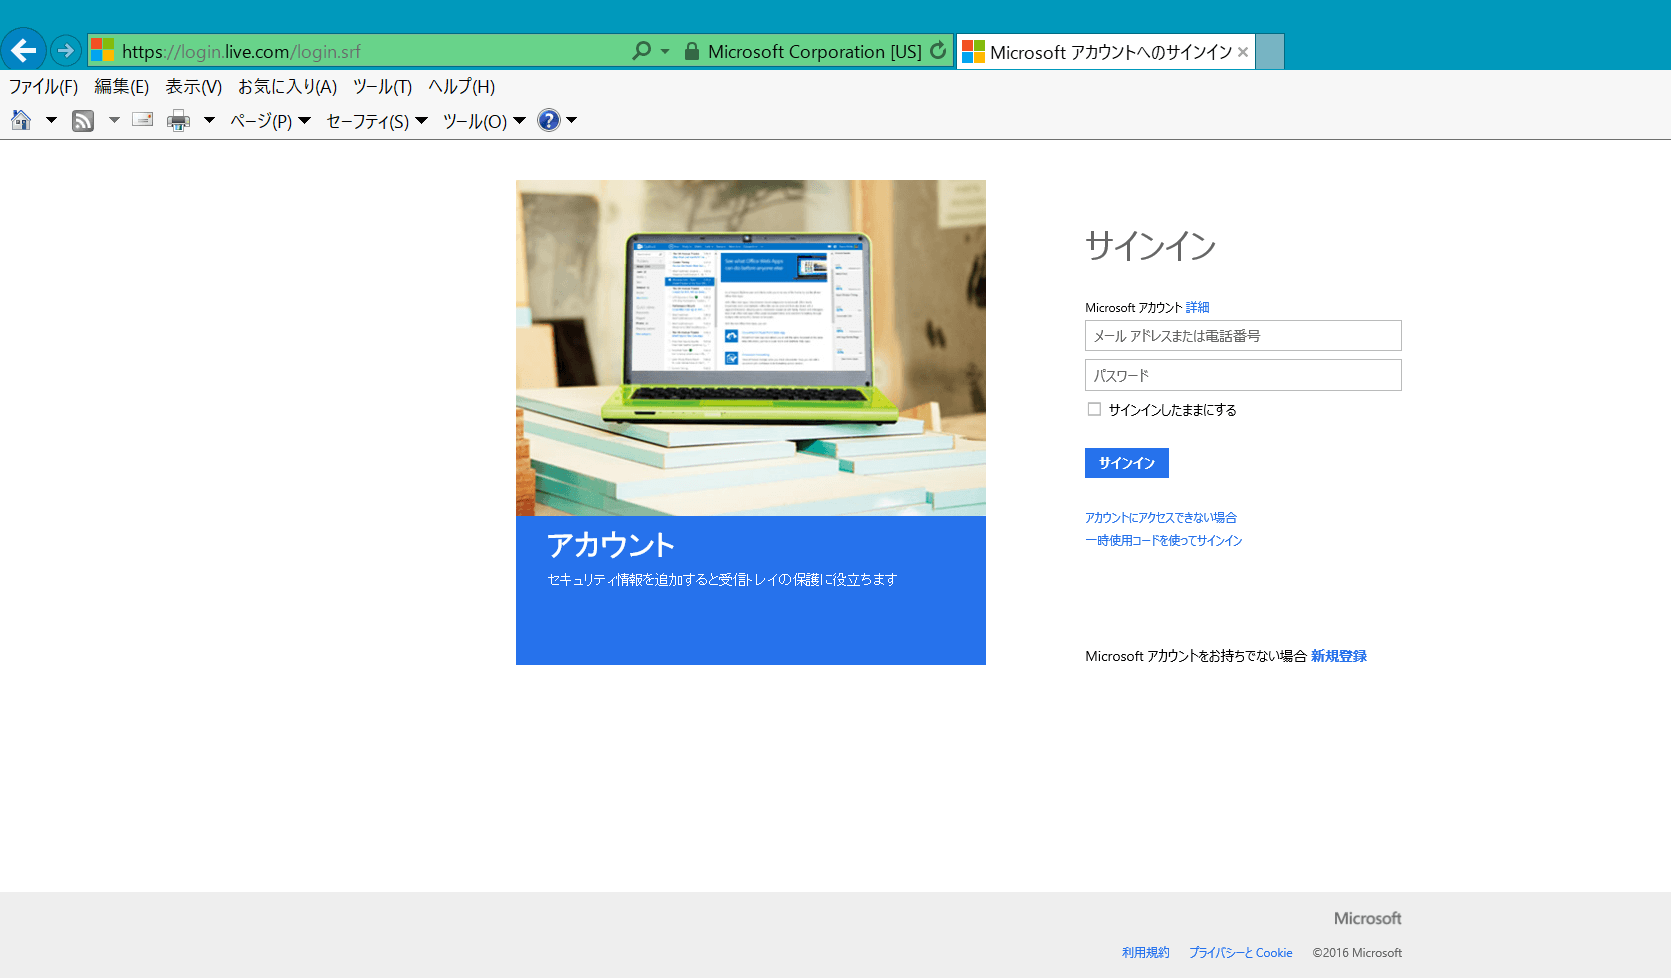This screenshot has height=978, width=1672.
Task: Open the 編集(E) menu
Action: point(121,87)
